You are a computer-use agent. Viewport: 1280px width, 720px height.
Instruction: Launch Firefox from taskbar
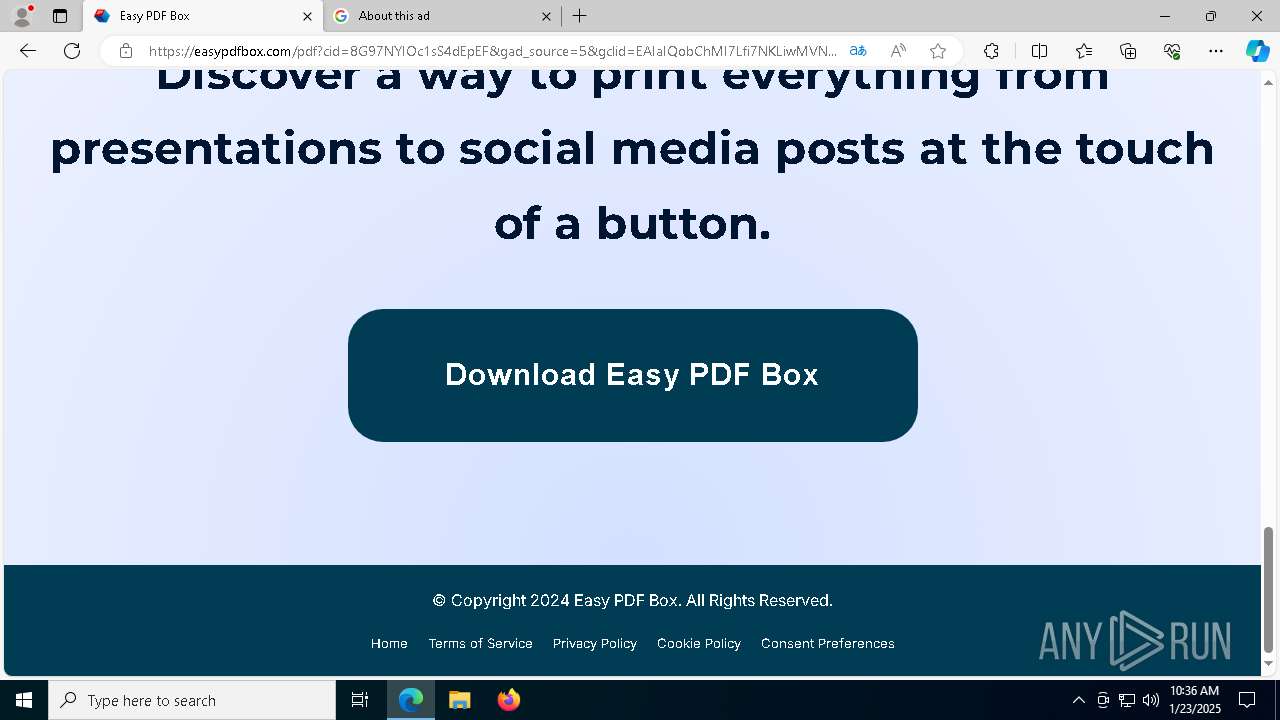[x=509, y=700]
